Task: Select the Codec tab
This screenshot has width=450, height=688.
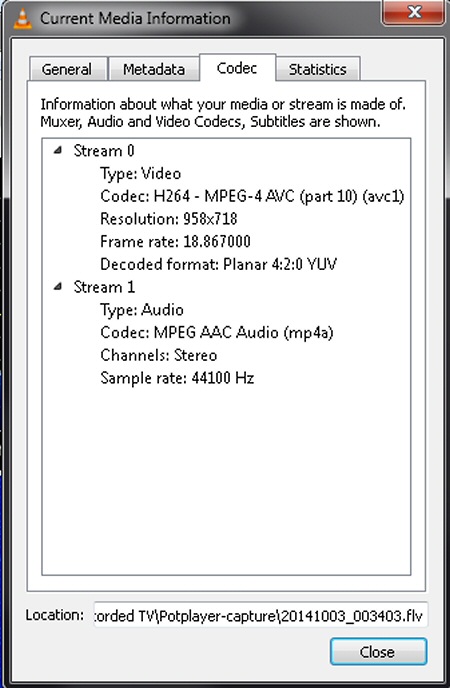Action: coord(237,68)
